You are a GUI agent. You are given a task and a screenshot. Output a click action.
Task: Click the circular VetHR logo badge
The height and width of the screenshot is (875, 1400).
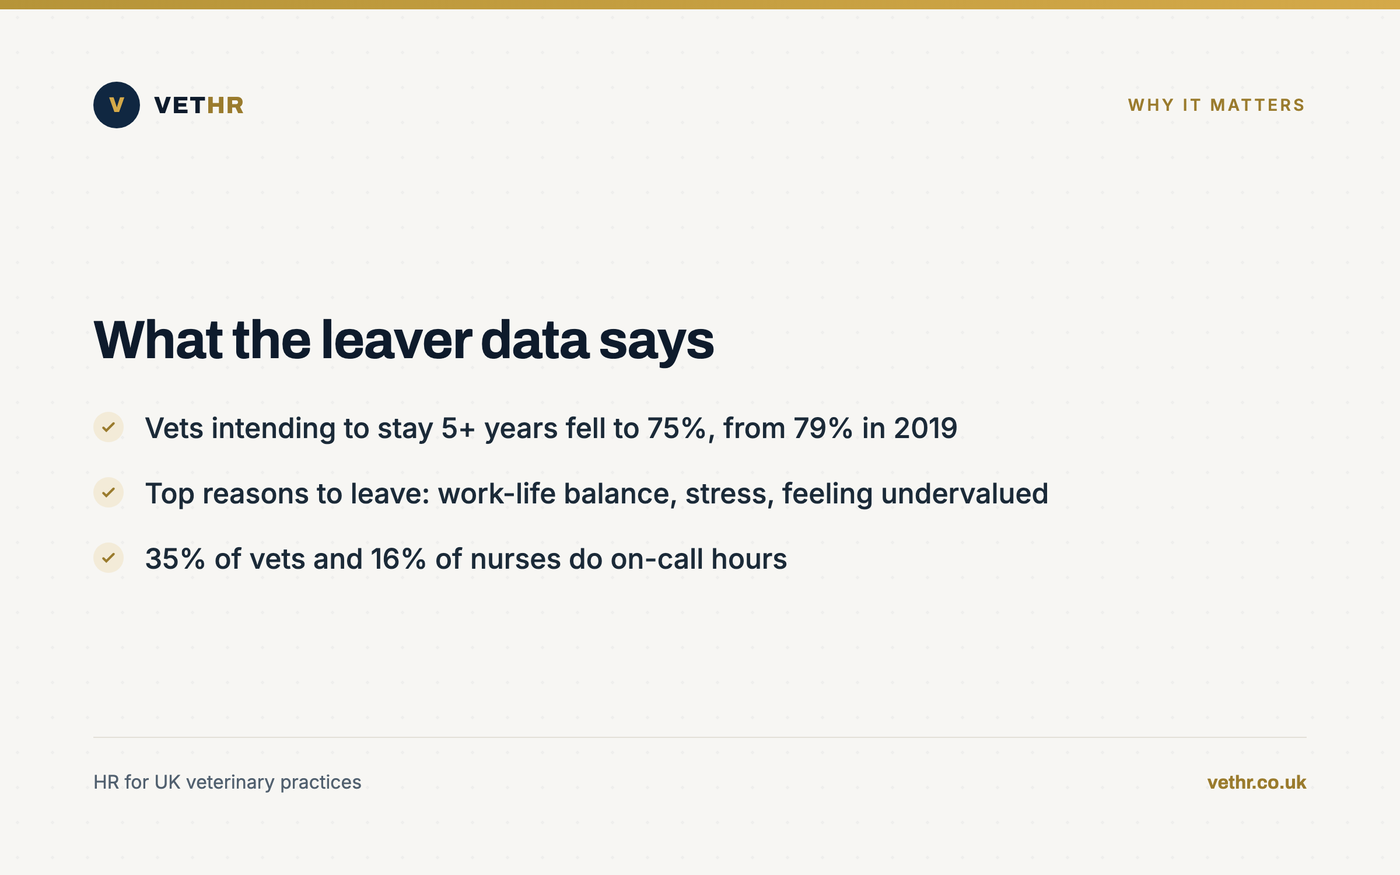[117, 105]
